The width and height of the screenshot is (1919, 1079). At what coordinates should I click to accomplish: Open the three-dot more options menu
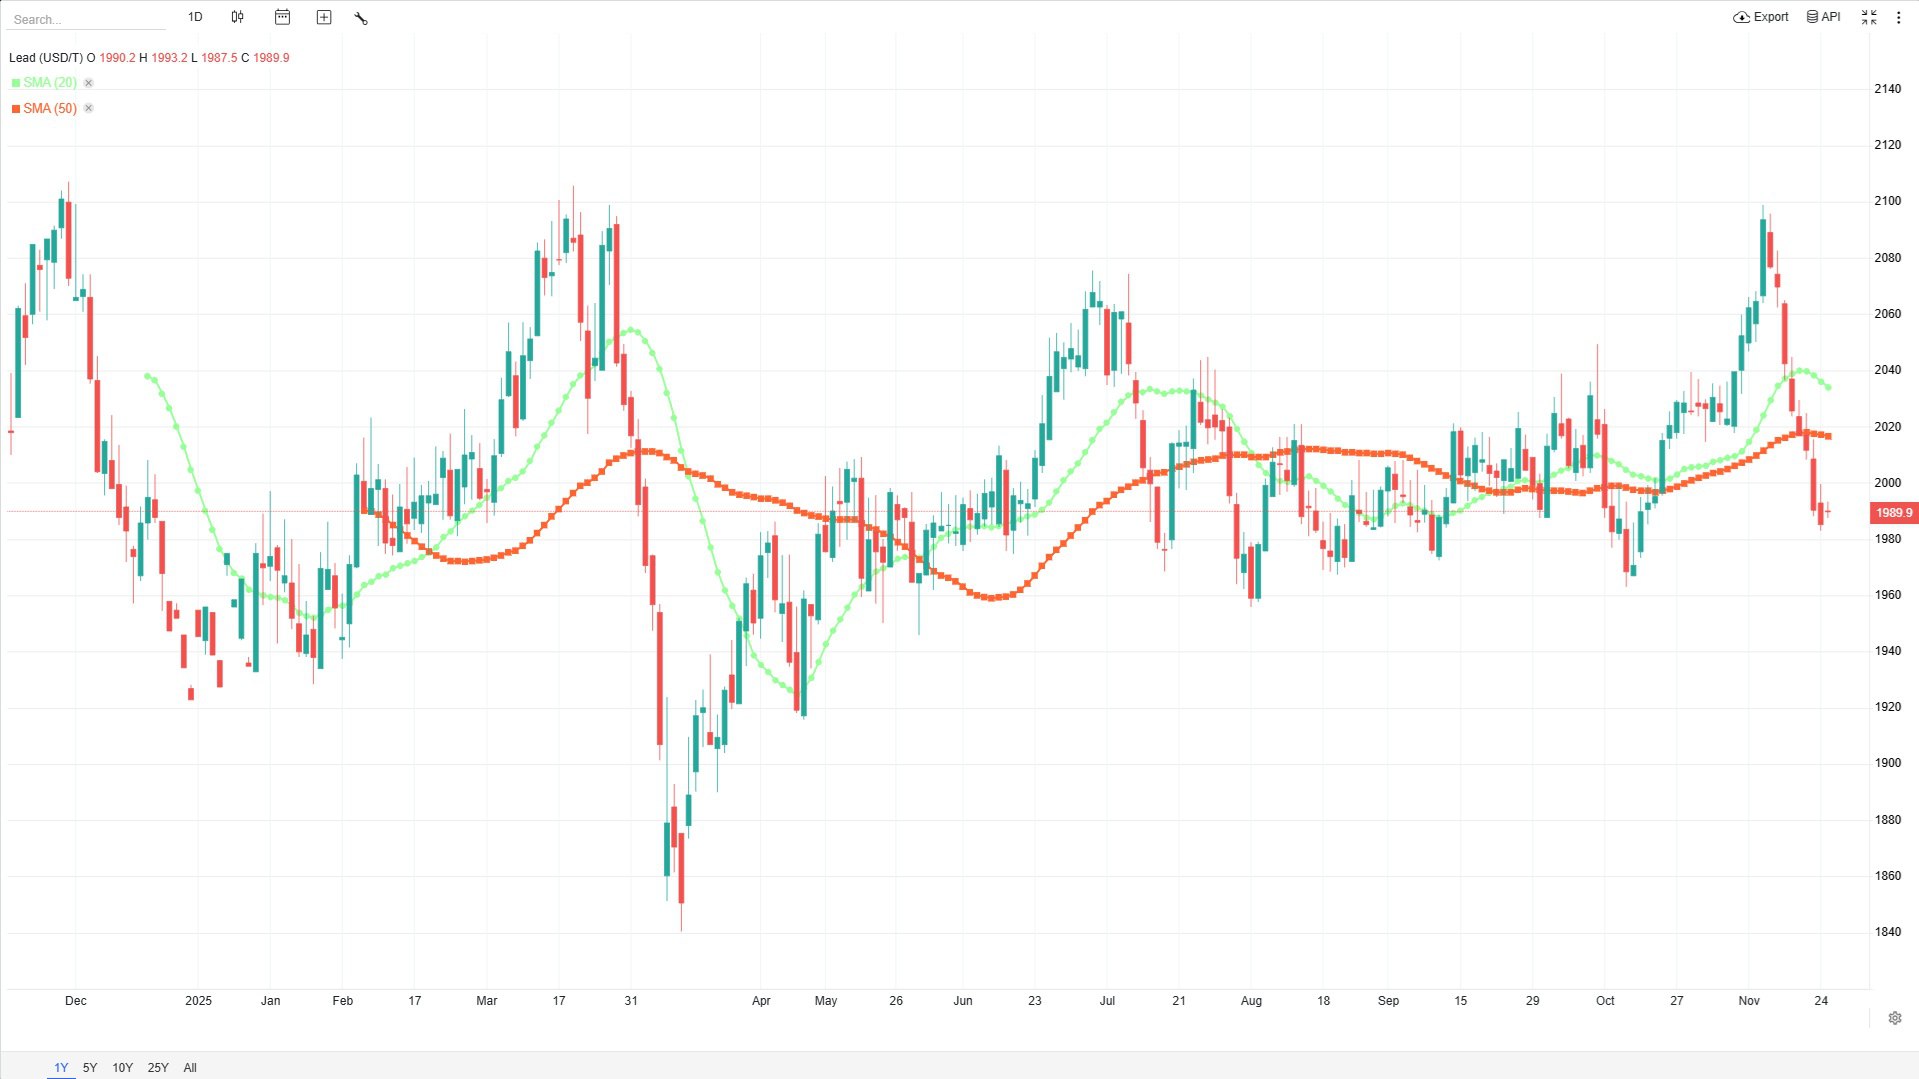[x=1898, y=17]
